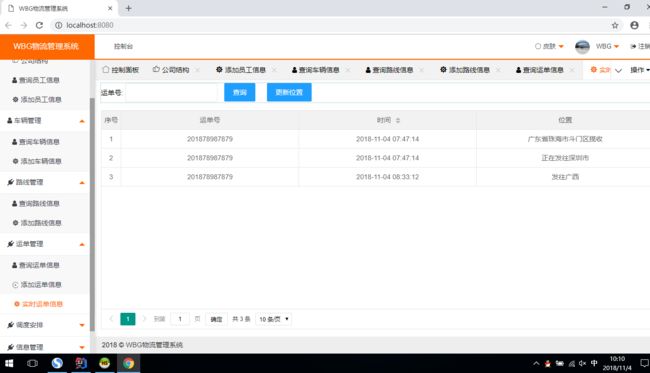Switch to the 查询路线信息 tab
Screen dimensions: 650x373
pyautogui.click(x=389, y=70)
